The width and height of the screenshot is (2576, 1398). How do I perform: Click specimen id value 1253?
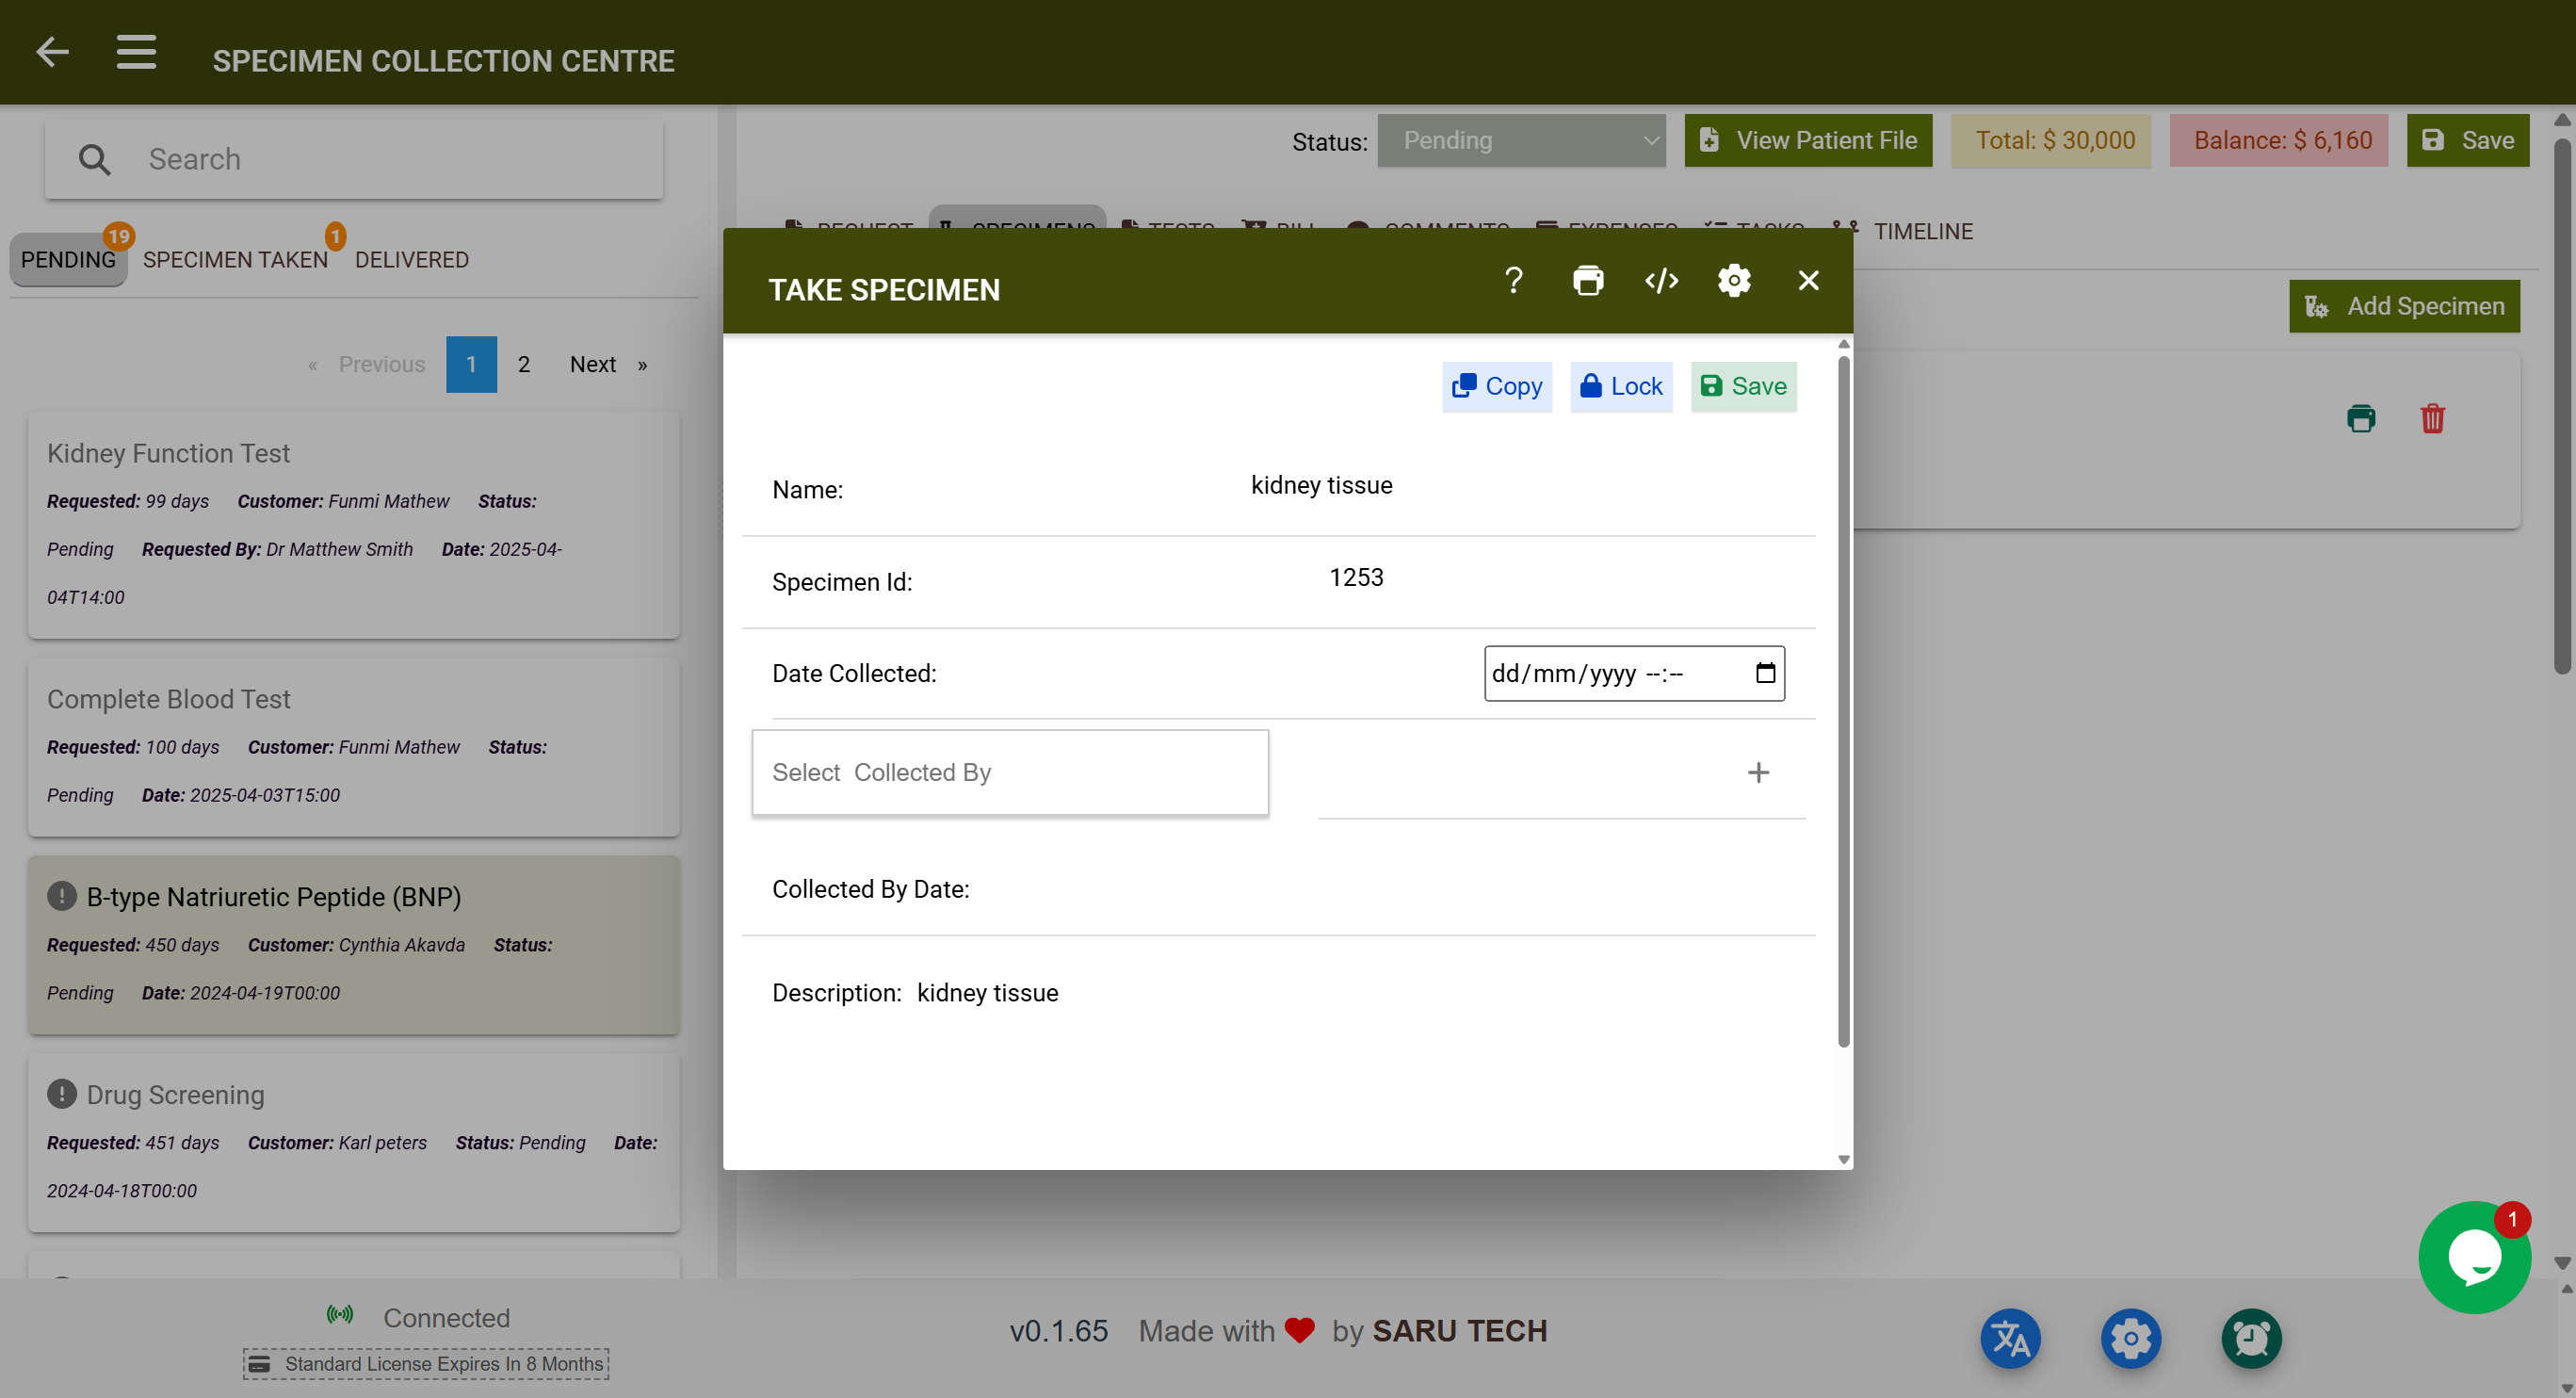[1356, 578]
